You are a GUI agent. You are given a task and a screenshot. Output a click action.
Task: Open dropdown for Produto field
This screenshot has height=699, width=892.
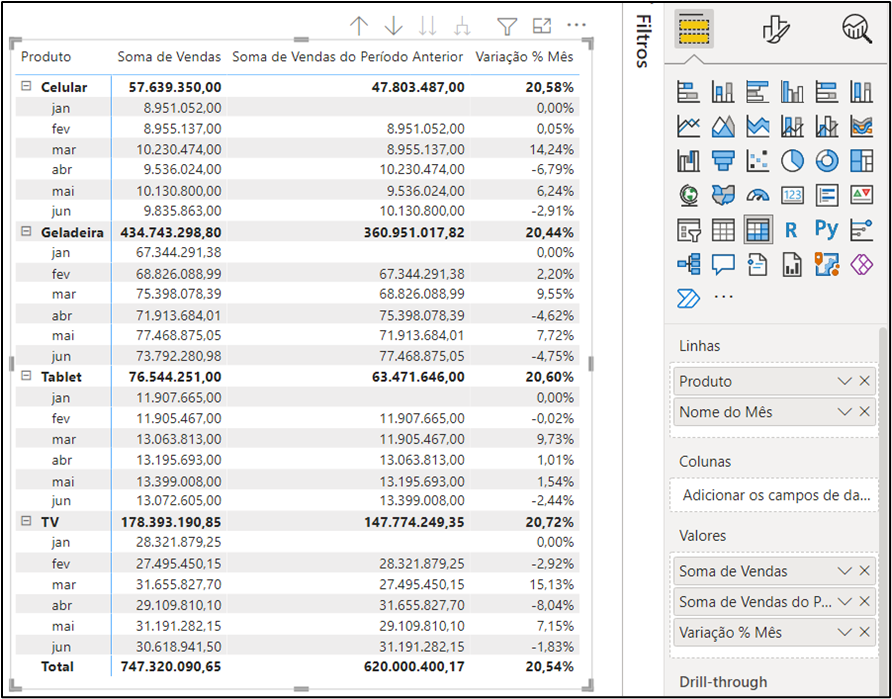[845, 381]
